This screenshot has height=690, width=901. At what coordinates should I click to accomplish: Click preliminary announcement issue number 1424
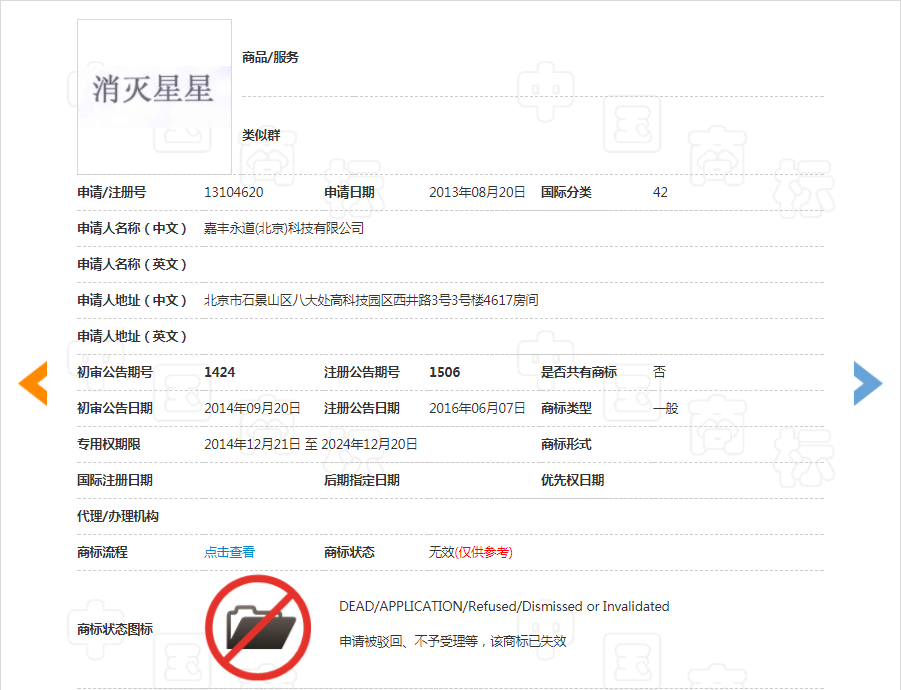pos(219,372)
